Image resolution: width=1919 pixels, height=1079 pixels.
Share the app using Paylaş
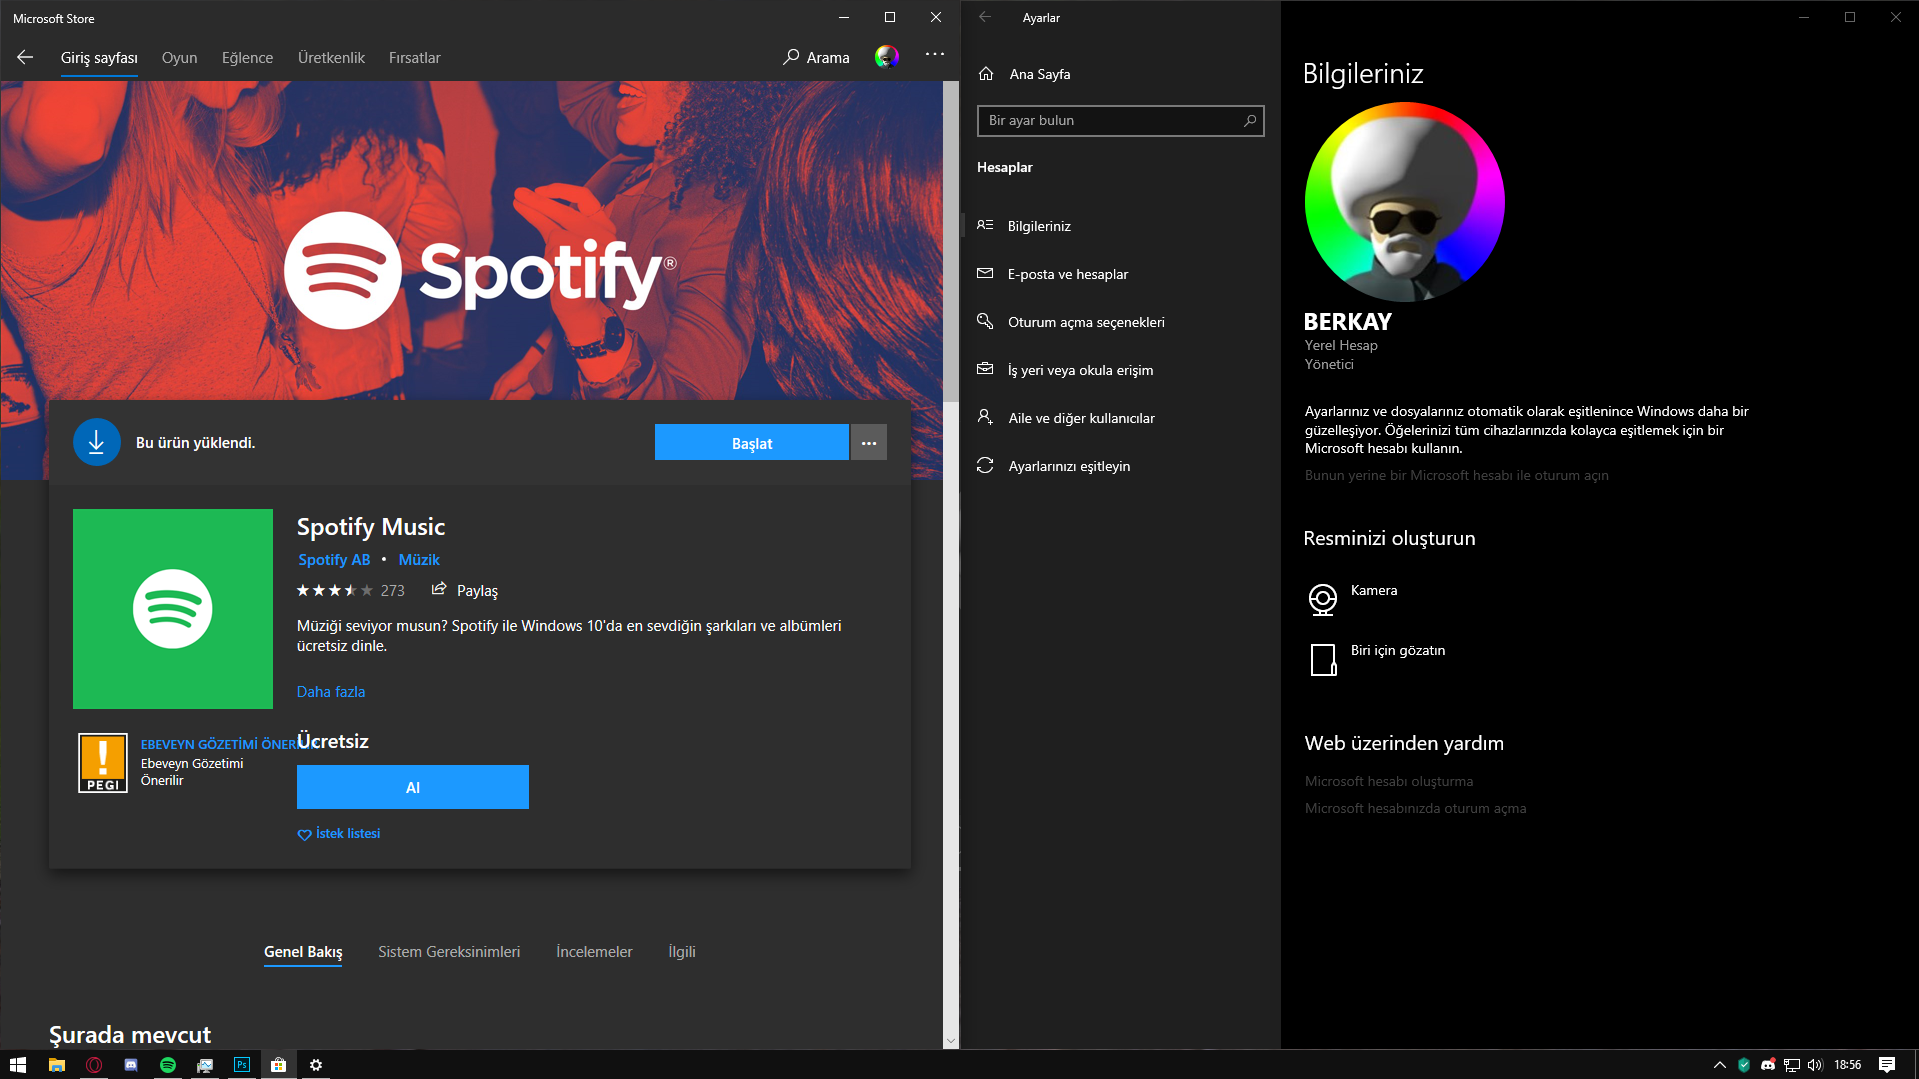(x=465, y=591)
